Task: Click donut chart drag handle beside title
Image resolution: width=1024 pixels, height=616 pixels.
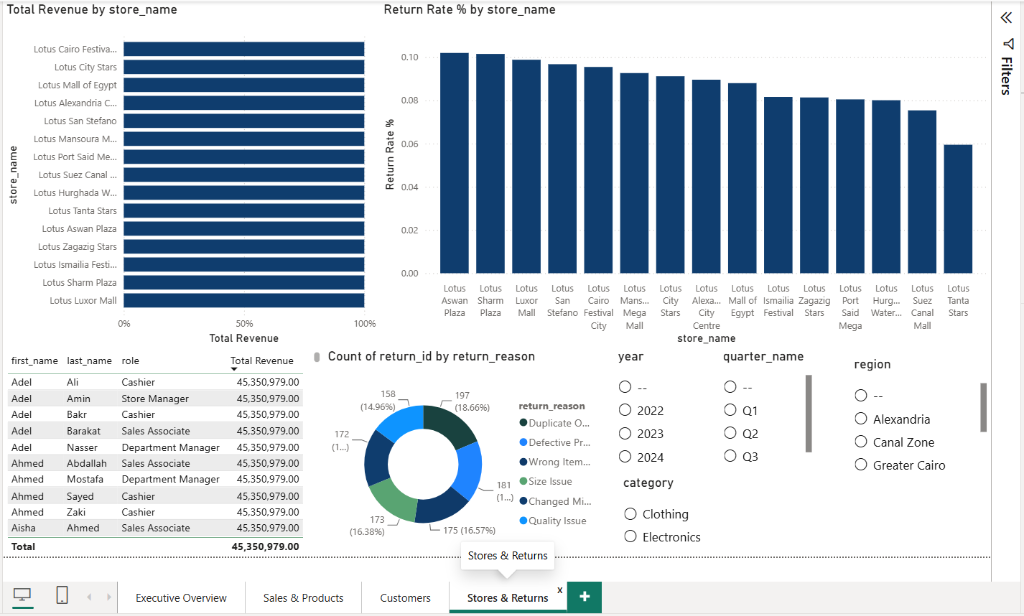Action: click(x=317, y=357)
